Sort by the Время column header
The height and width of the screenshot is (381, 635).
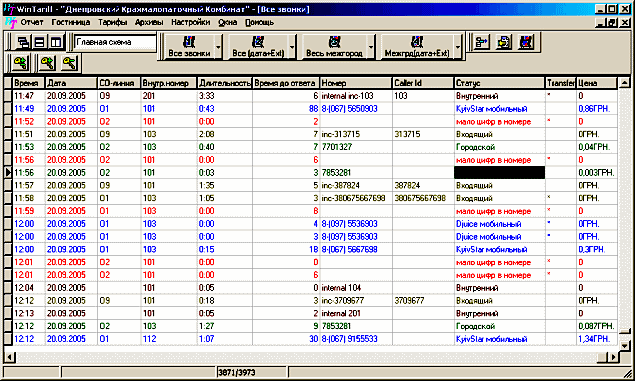(29, 83)
